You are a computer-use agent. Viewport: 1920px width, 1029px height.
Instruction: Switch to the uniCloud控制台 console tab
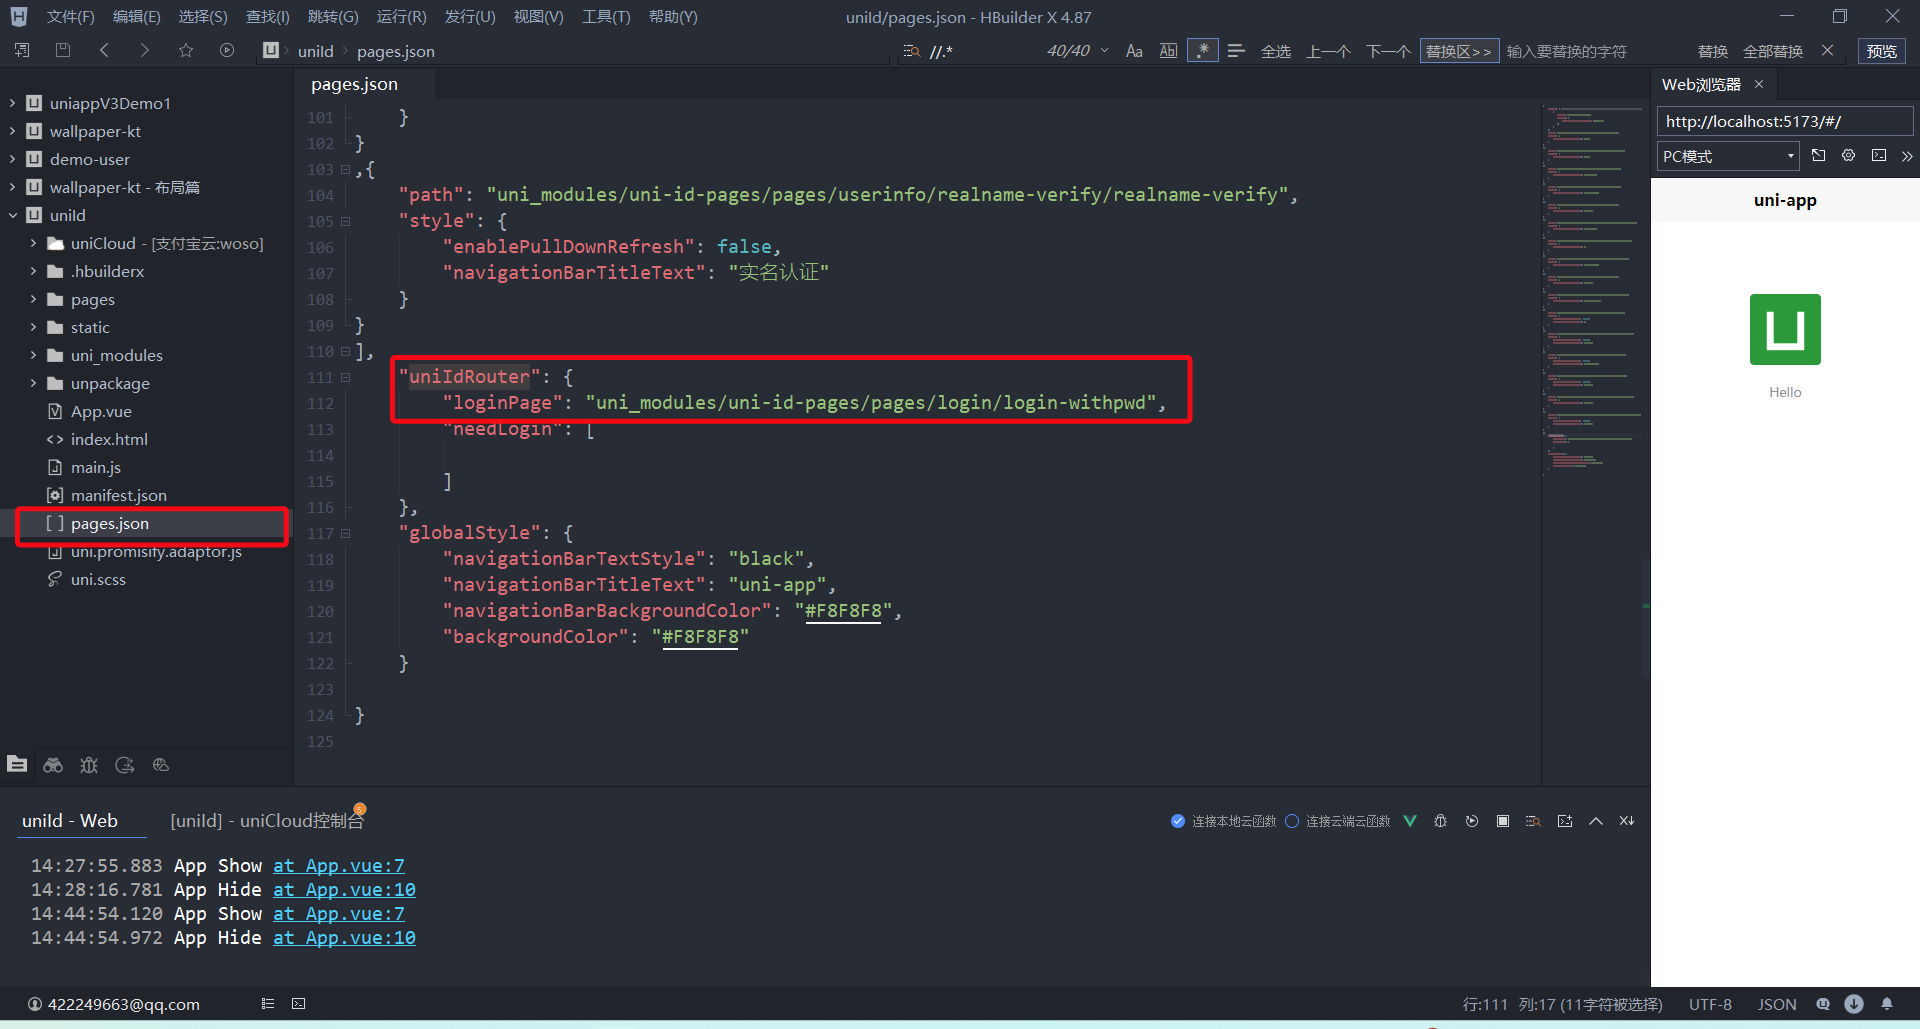click(x=266, y=821)
